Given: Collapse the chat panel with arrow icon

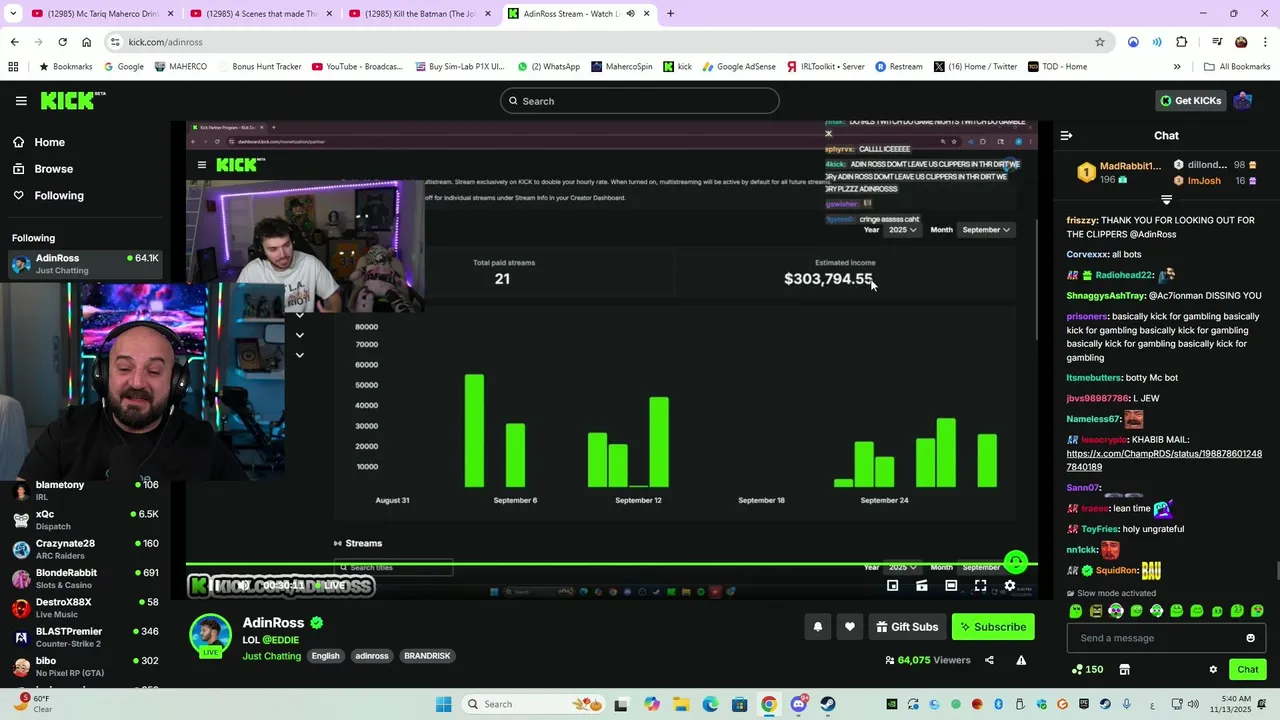Looking at the screenshot, I should coord(1066,135).
